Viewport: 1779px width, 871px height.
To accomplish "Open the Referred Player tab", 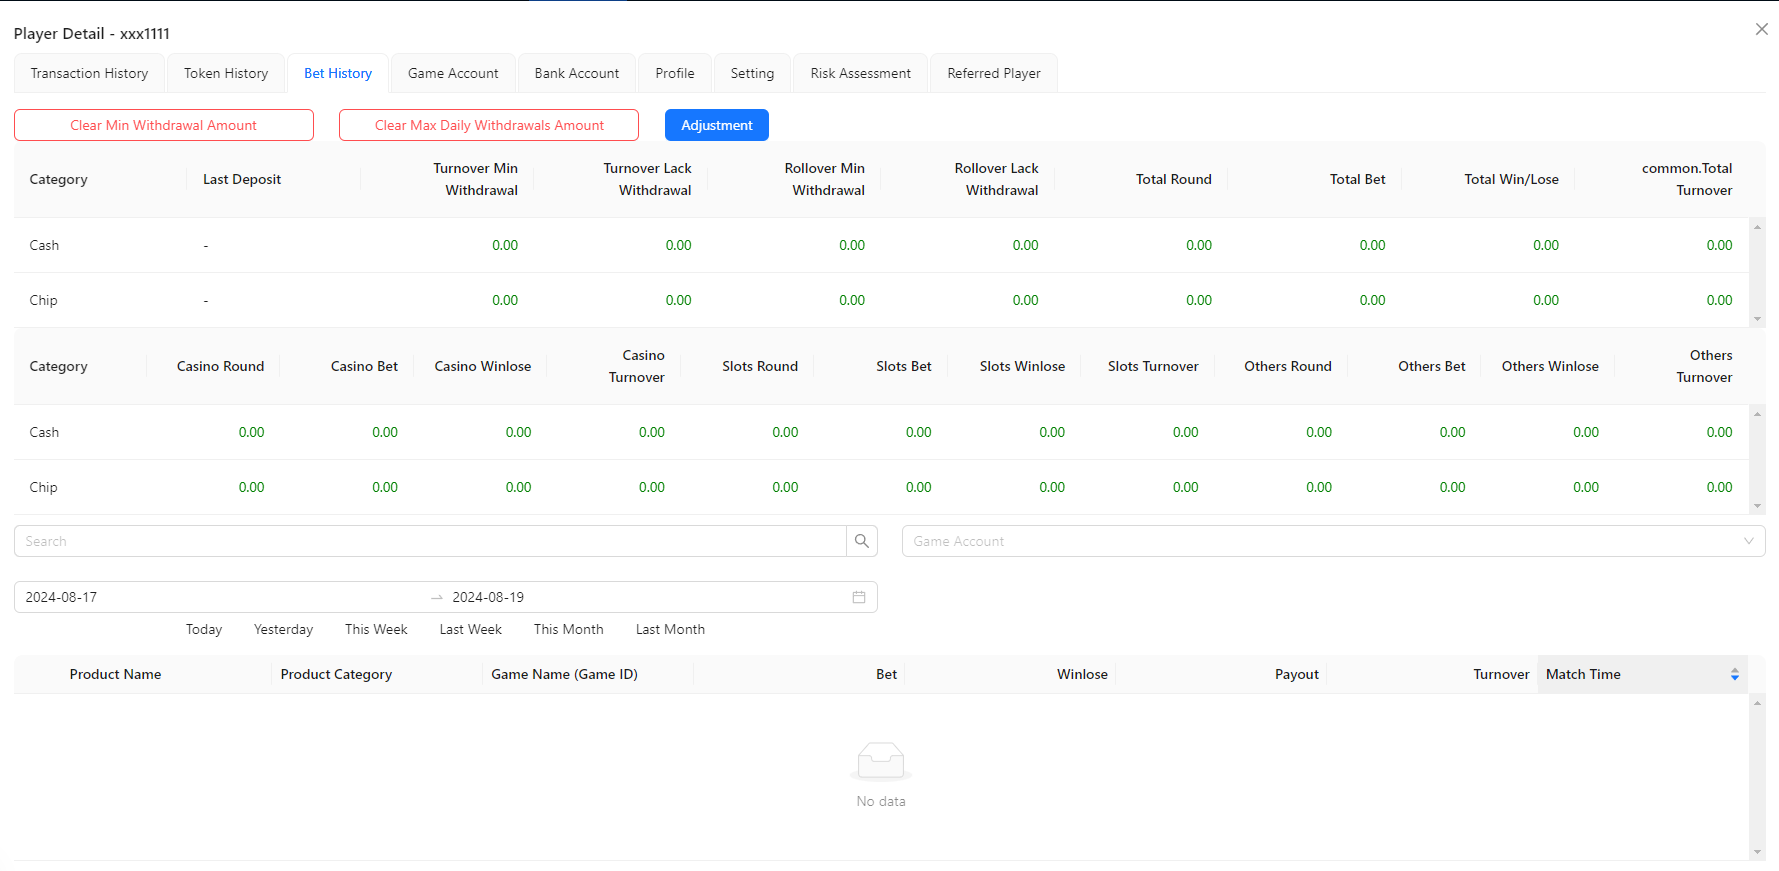I will (993, 73).
